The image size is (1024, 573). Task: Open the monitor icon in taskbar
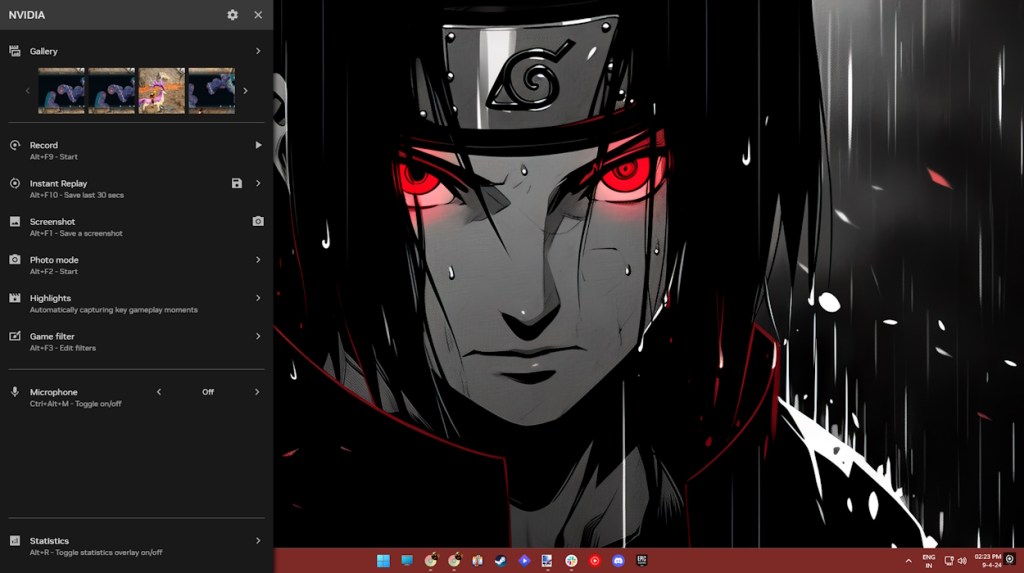pyautogui.click(x=407, y=561)
